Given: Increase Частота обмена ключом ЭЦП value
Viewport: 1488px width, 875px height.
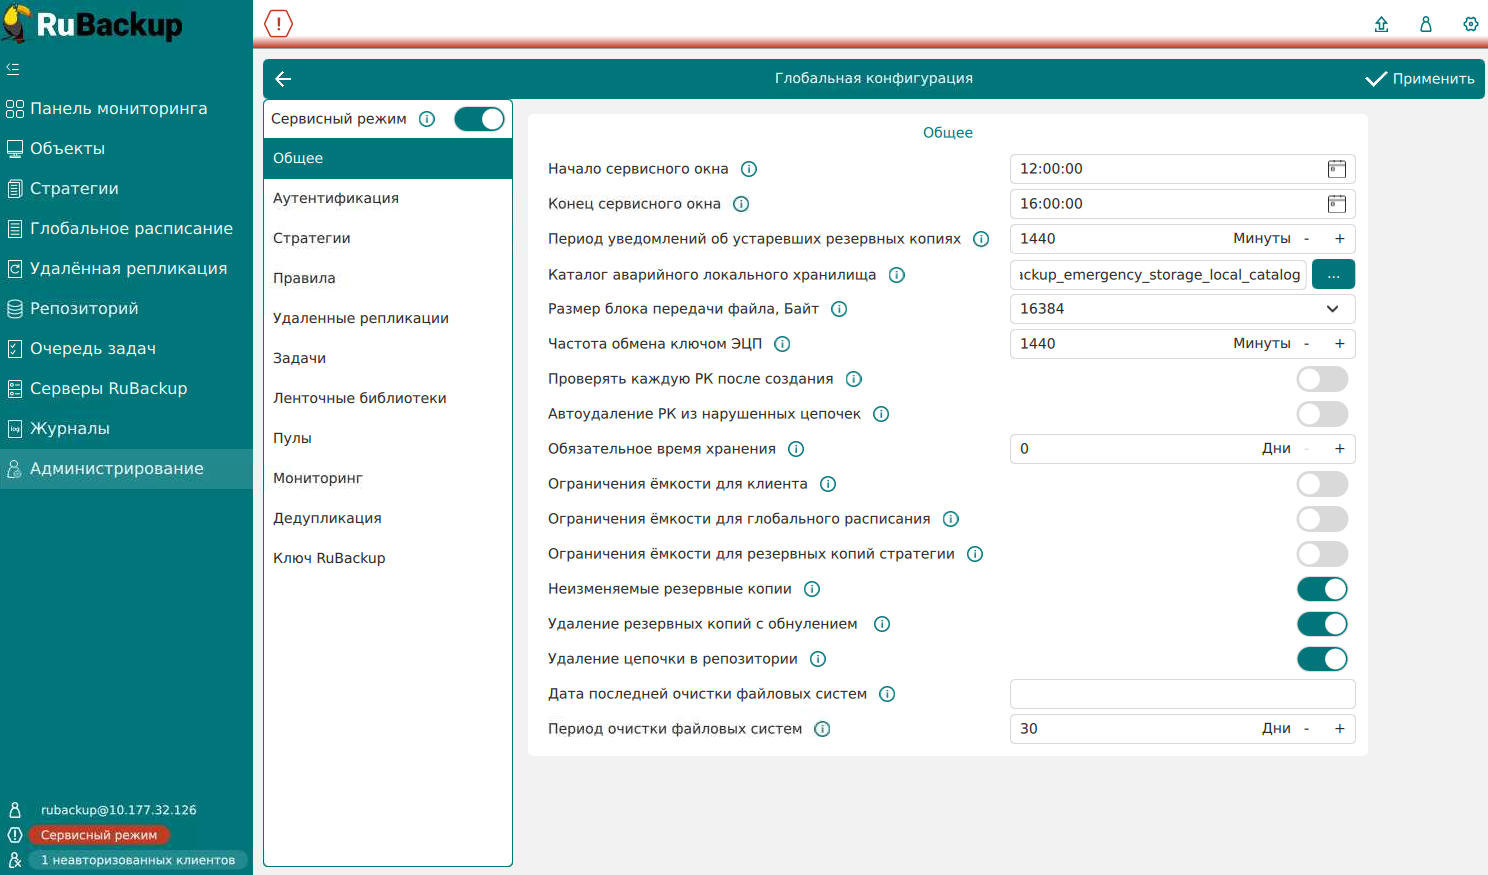Looking at the screenshot, I should point(1340,344).
